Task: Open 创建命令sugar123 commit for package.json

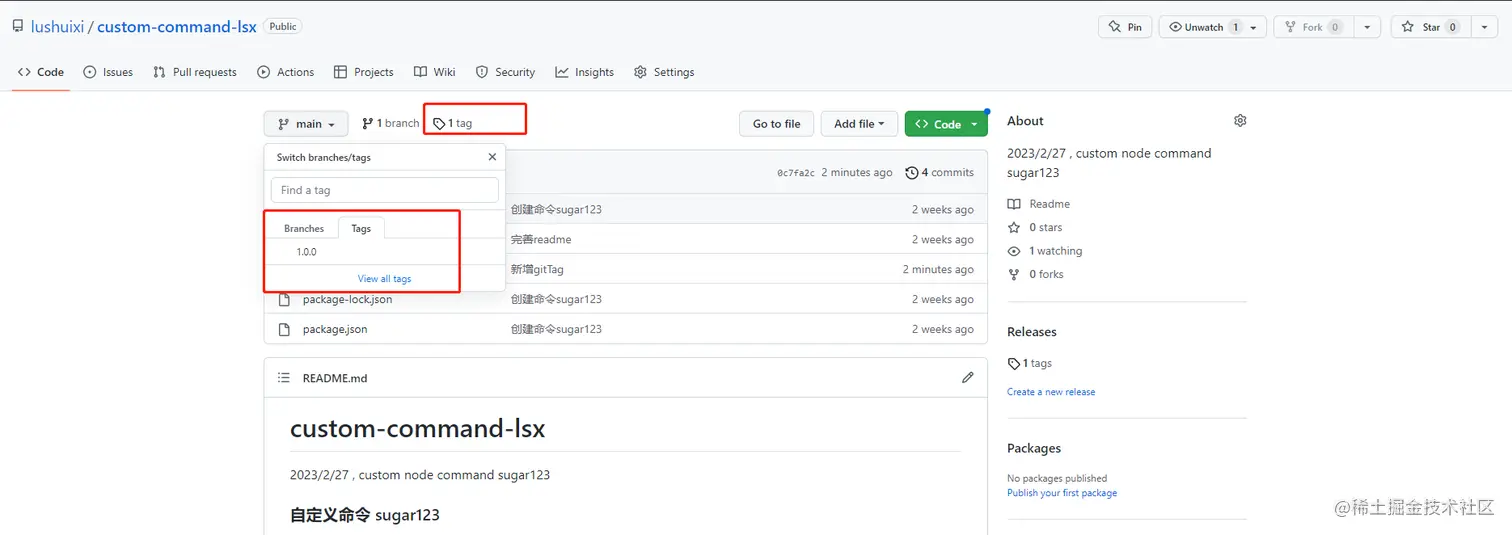Action: (x=556, y=329)
